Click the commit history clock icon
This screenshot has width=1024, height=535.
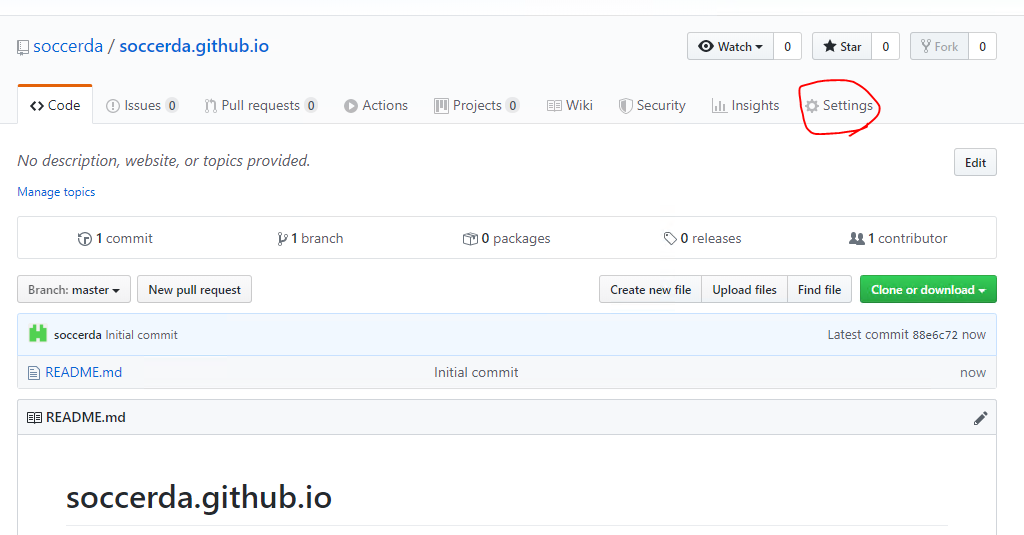84,239
